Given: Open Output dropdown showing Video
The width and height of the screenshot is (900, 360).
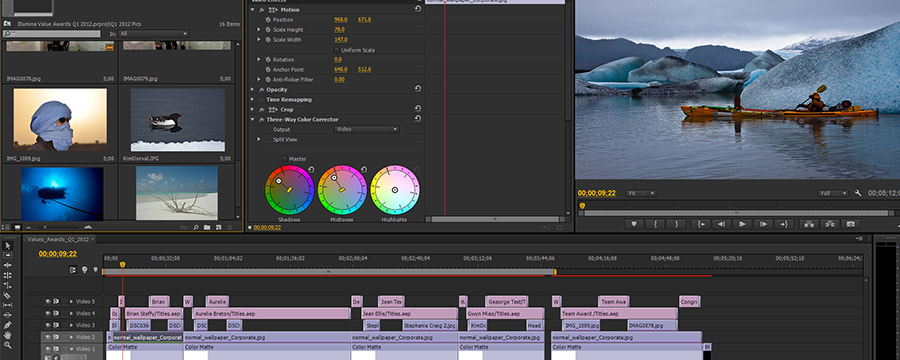Looking at the screenshot, I should tap(366, 129).
